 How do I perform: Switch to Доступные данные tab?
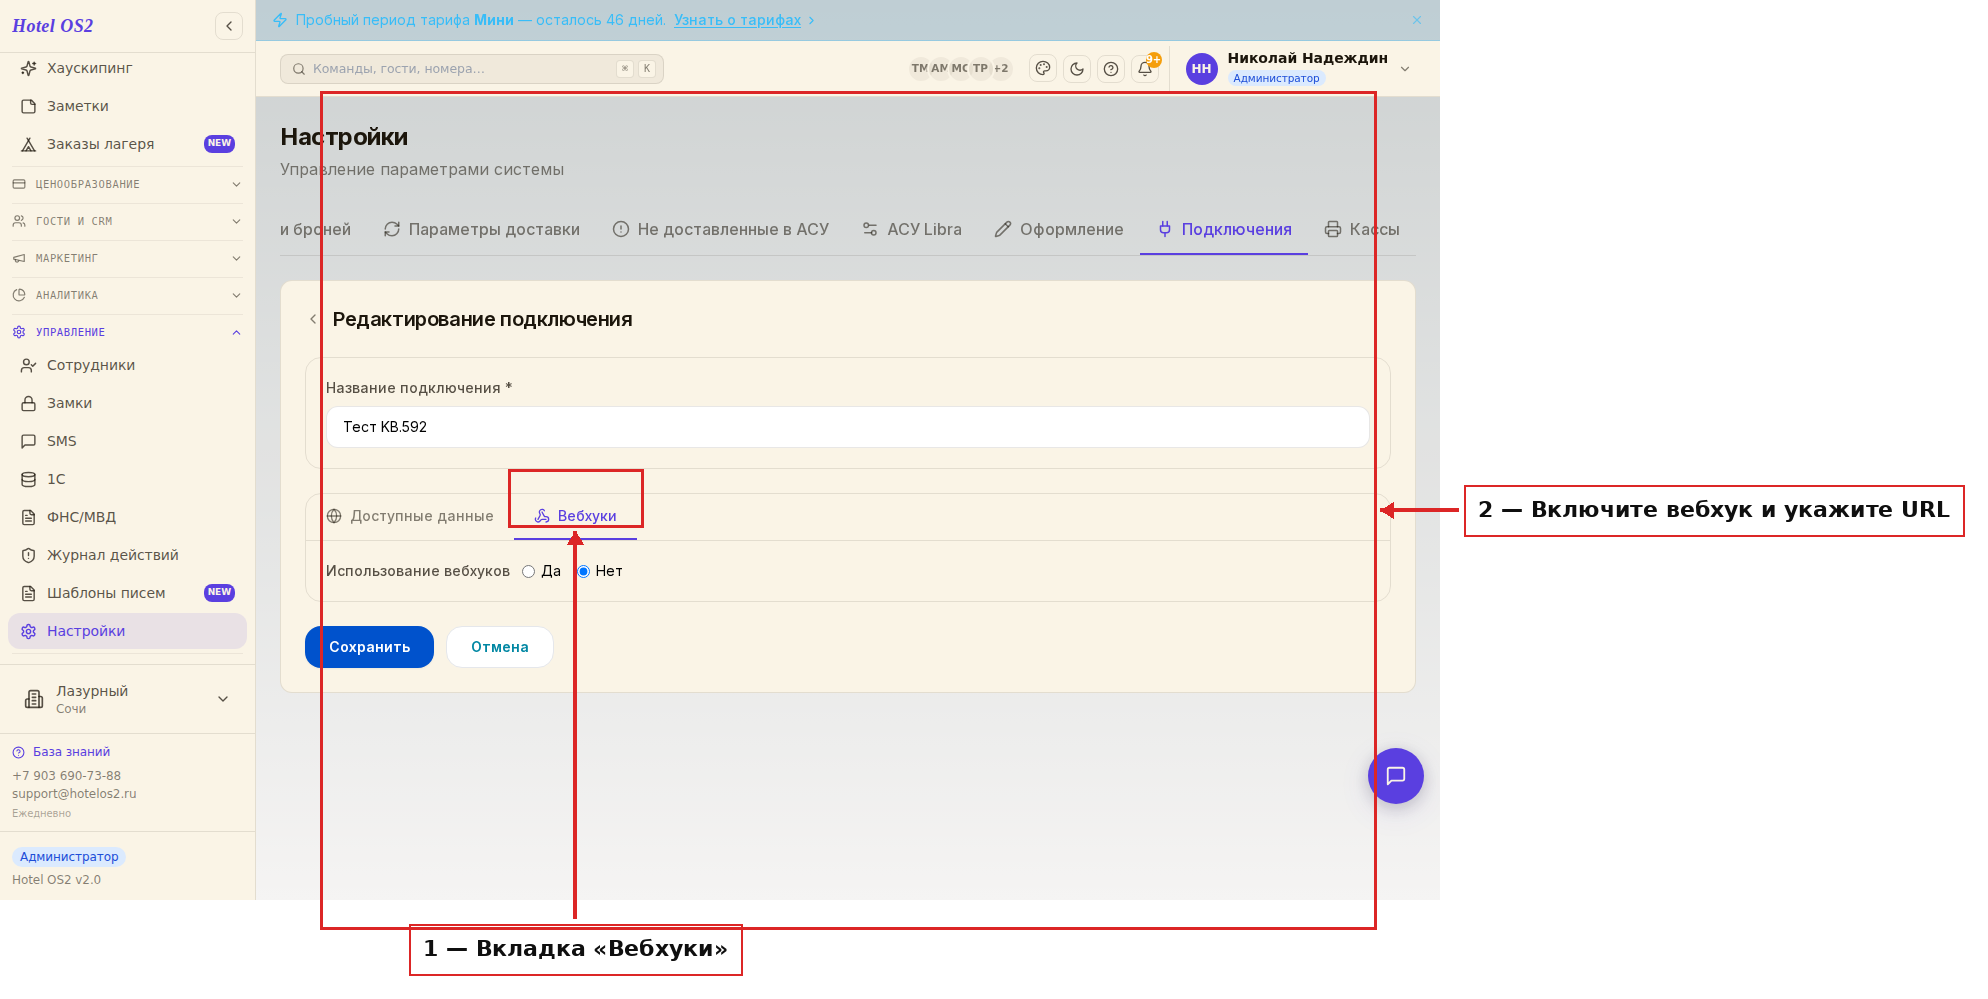410,516
